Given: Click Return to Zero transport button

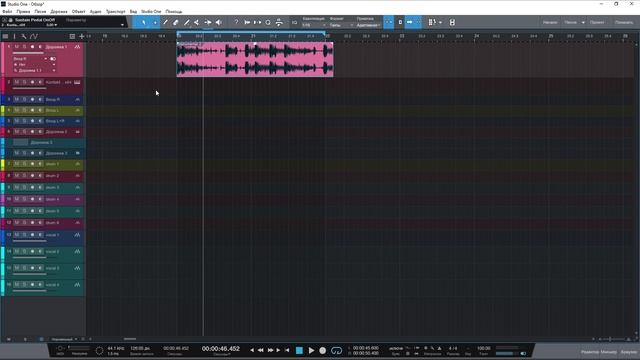Looking at the screenshot, I should click(287, 350).
